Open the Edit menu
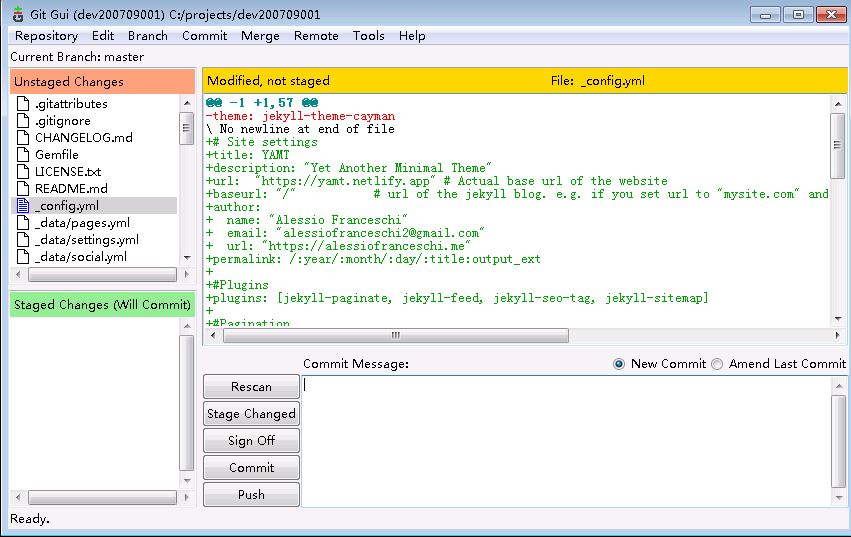Image resolution: width=851 pixels, height=537 pixels. [x=103, y=36]
